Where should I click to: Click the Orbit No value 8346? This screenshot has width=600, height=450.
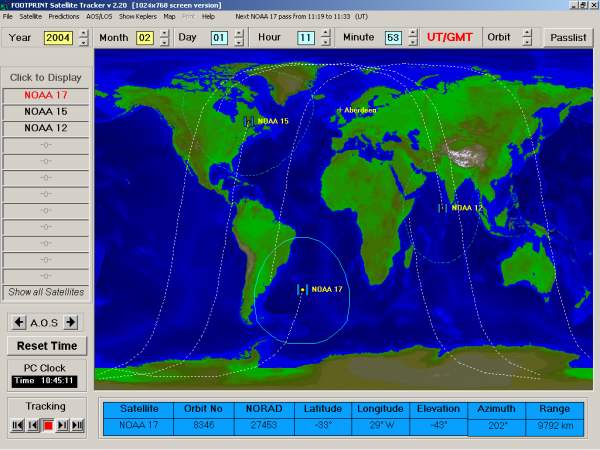pos(203,426)
